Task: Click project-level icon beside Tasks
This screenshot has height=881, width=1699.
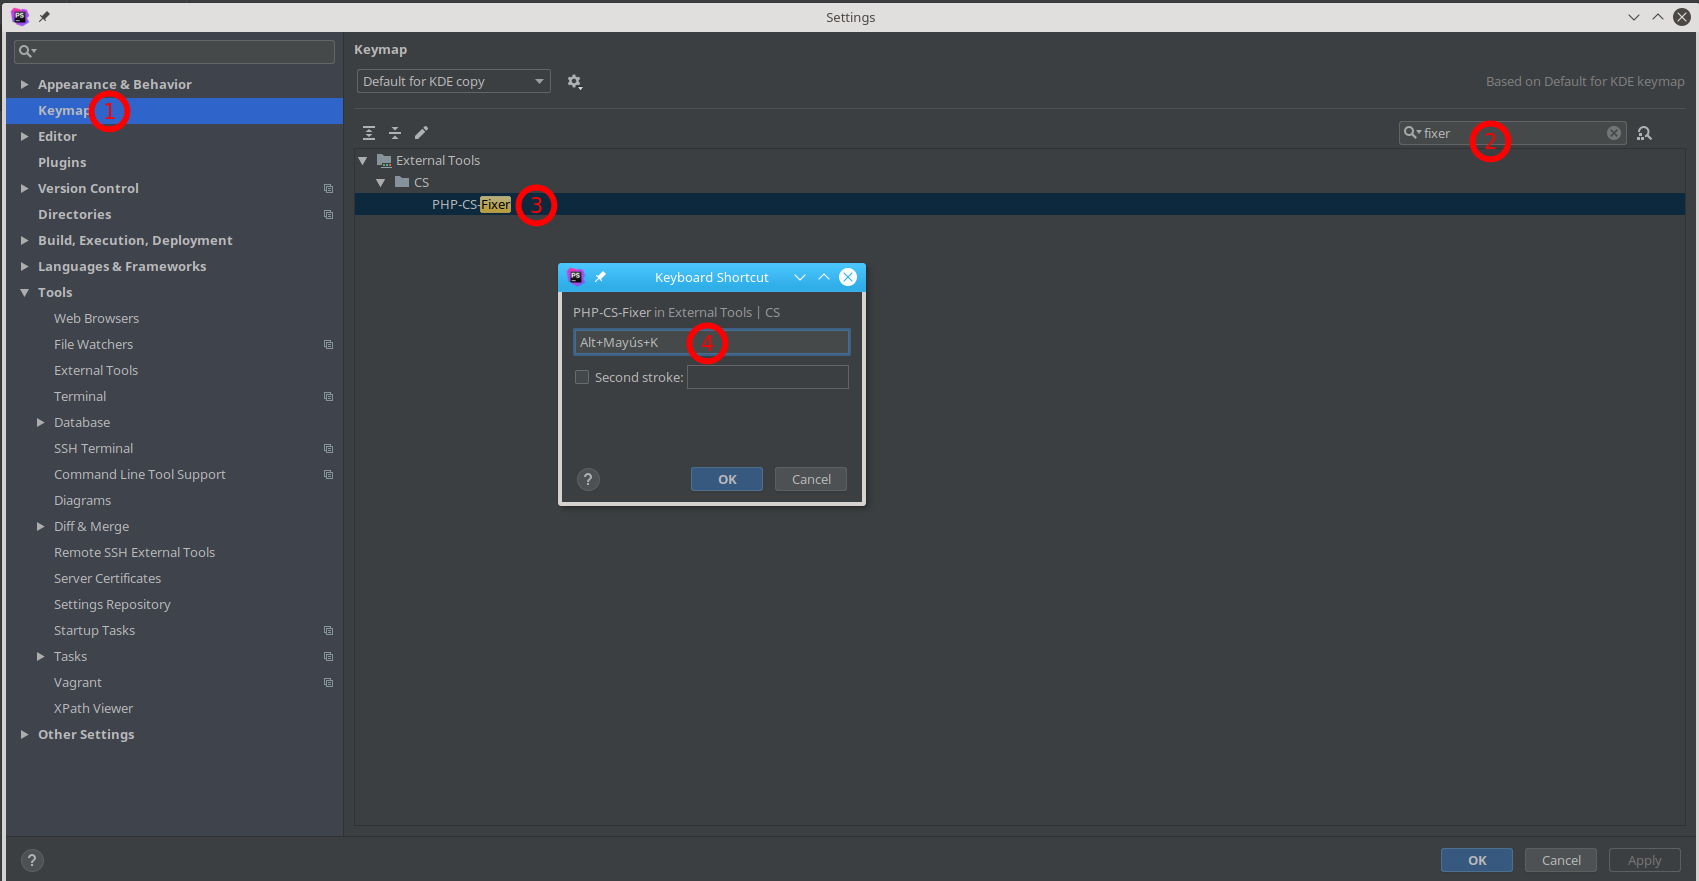Action: (x=328, y=656)
